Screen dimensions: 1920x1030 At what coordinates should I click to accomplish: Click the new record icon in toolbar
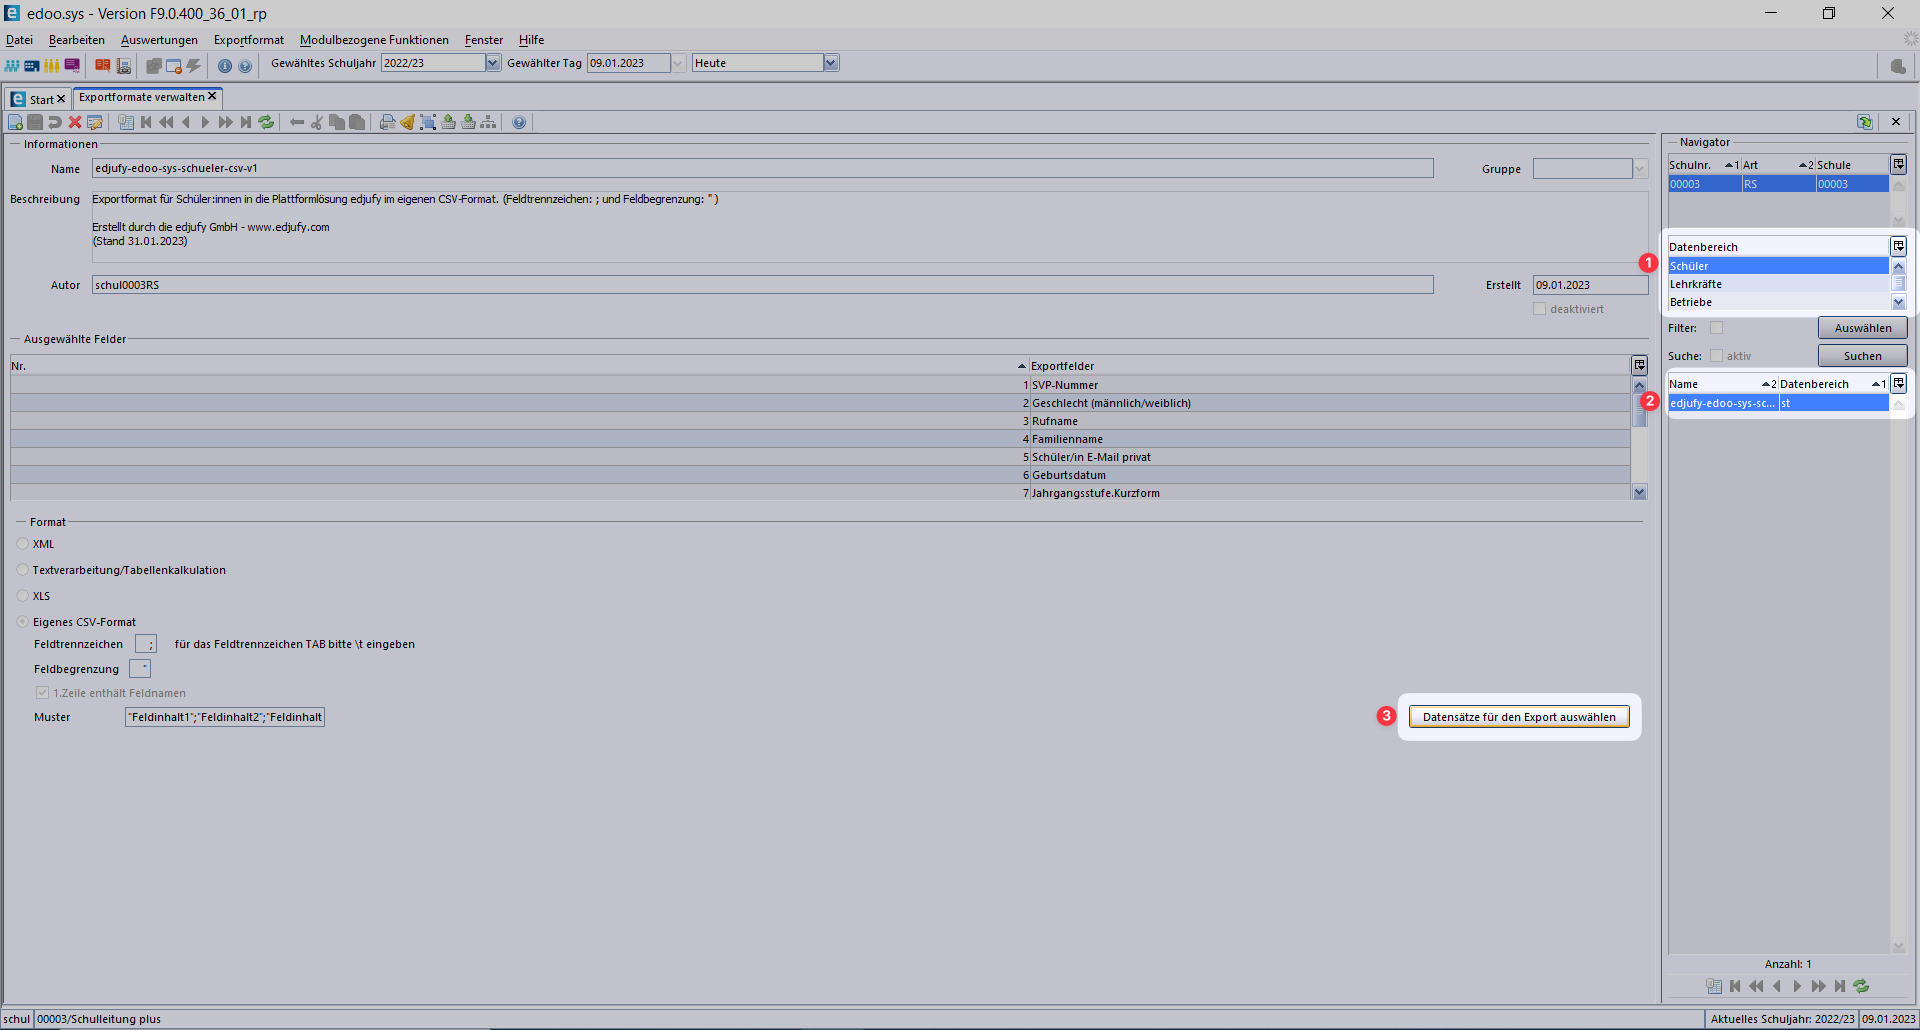15,122
